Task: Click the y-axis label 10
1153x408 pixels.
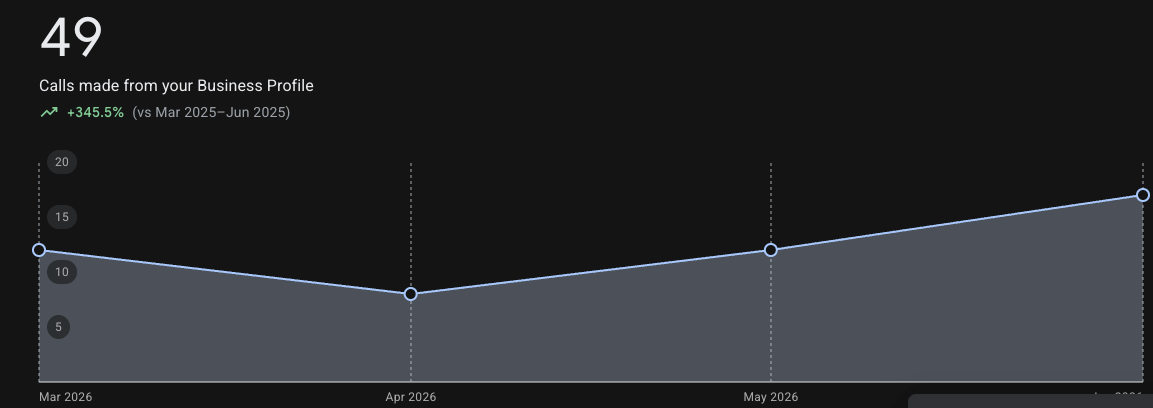Action: pos(62,272)
